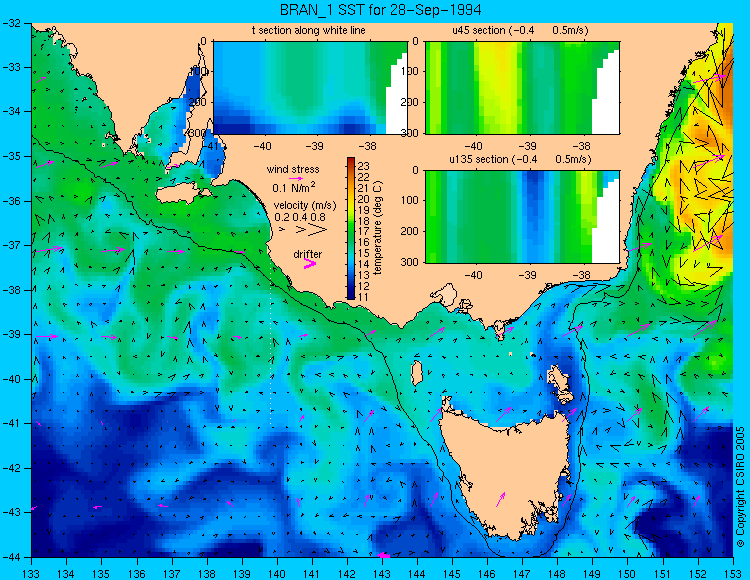Click the magenta drifter legend symbol
This screenshot has height=580, width=750.
click(x=310, y=264)
